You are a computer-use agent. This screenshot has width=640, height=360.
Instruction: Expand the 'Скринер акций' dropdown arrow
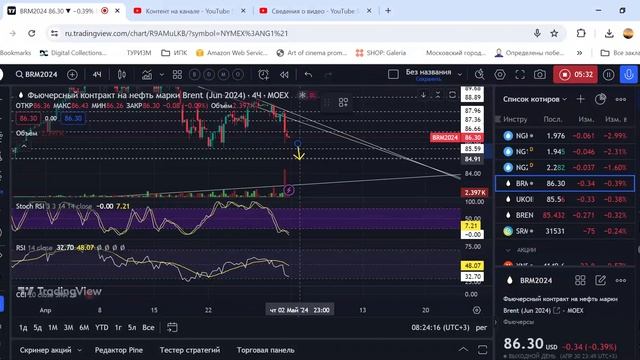point(79,350)
